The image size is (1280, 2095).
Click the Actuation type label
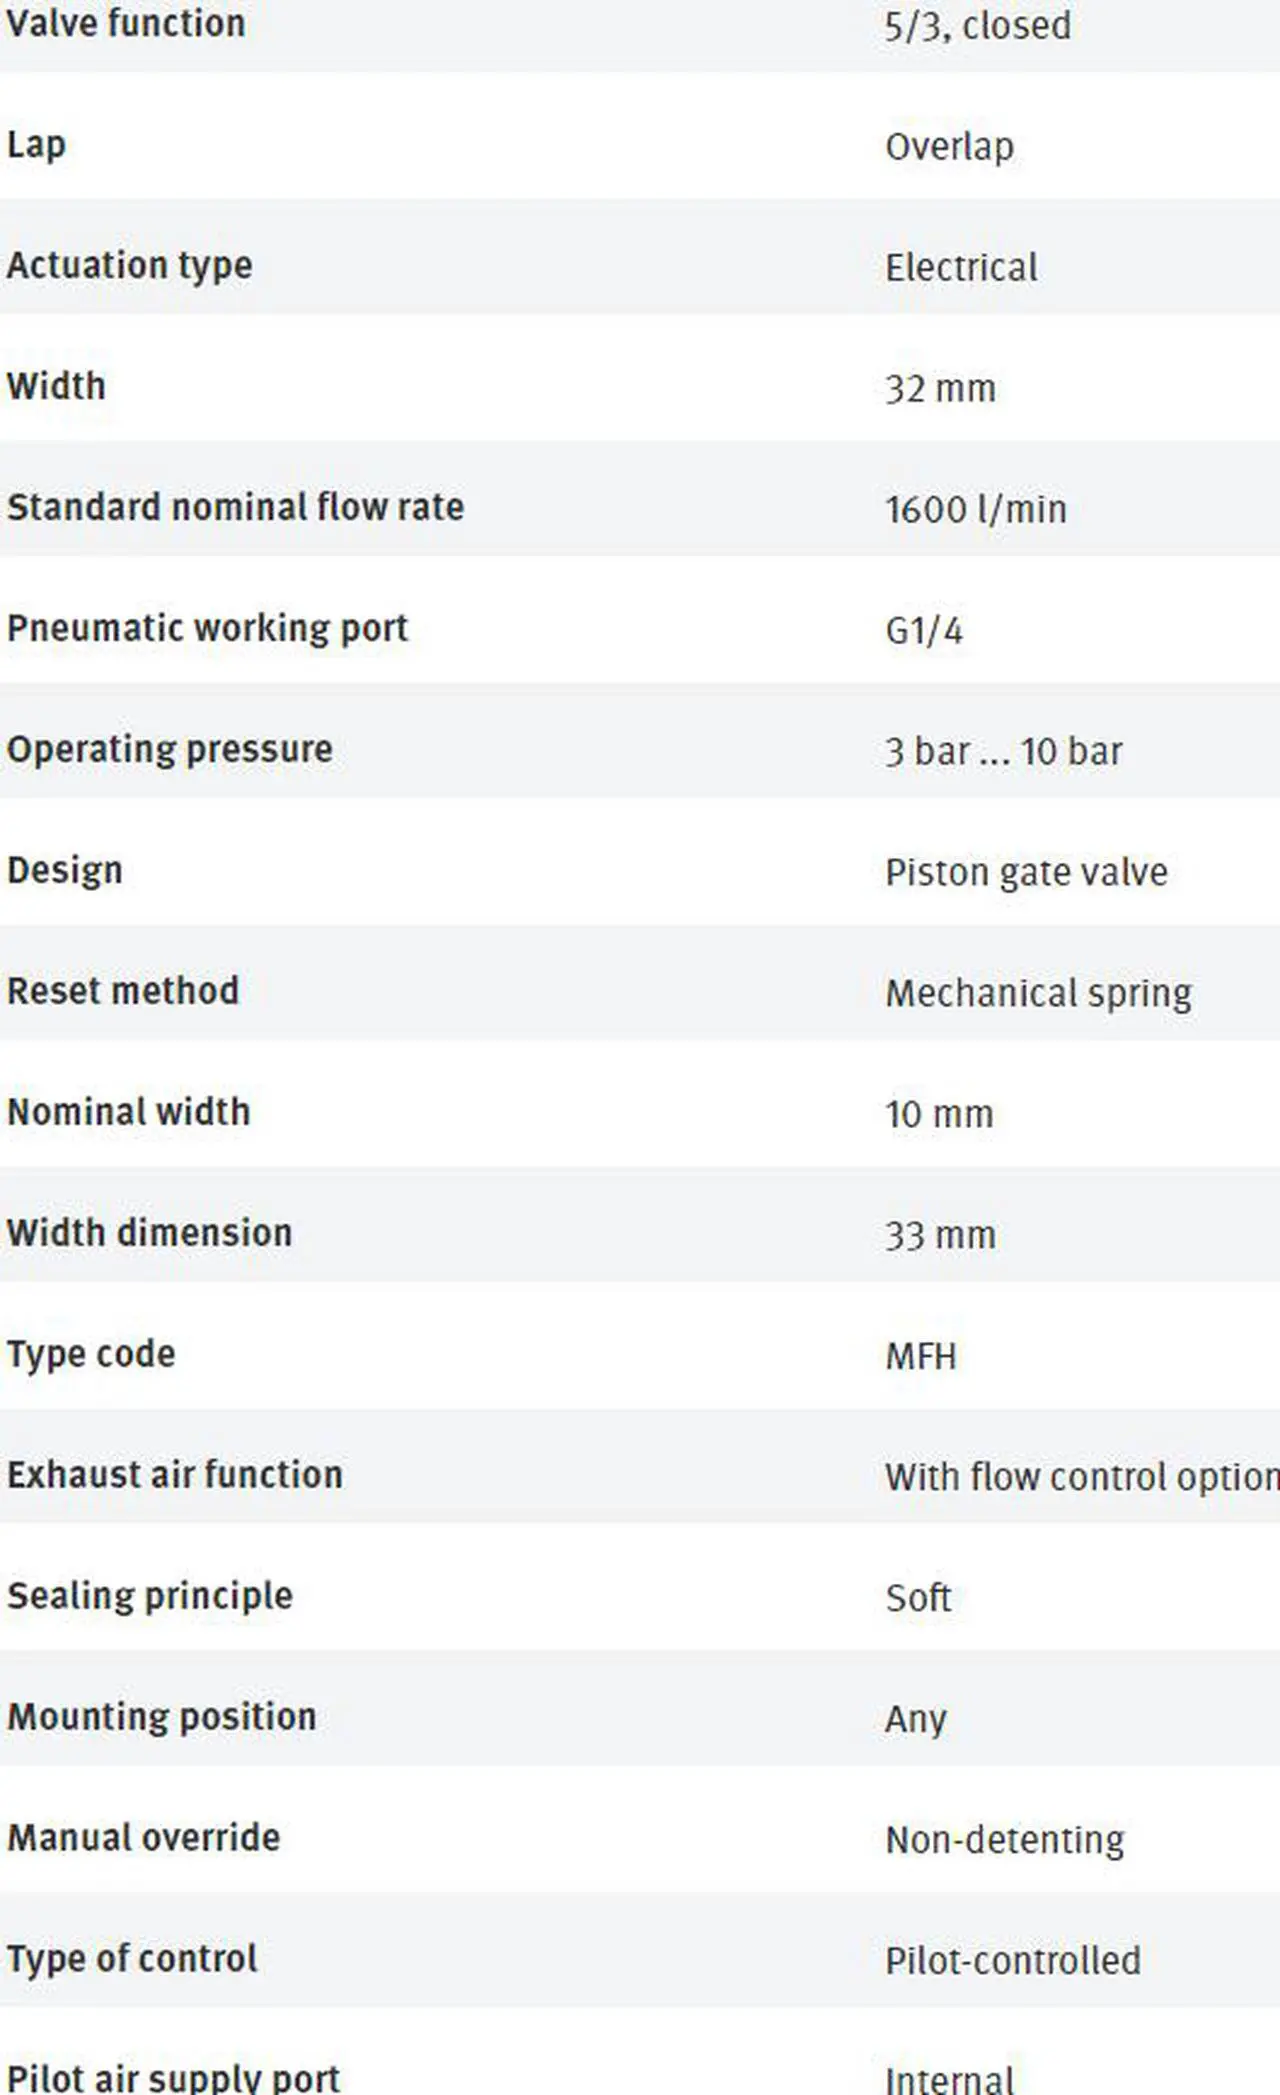(129, 266)
